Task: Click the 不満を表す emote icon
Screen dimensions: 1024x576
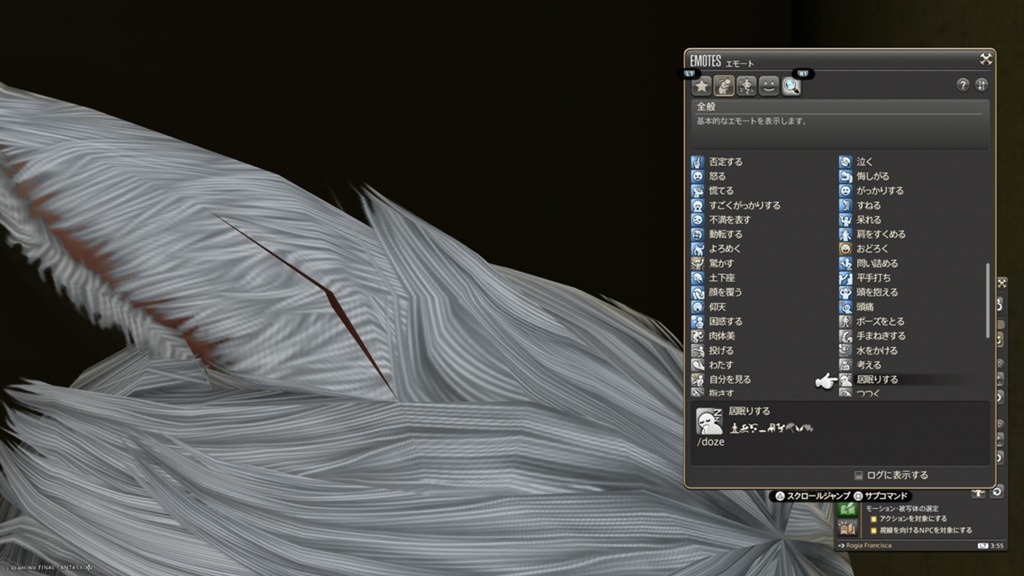Action: click(x=697, y=220)
